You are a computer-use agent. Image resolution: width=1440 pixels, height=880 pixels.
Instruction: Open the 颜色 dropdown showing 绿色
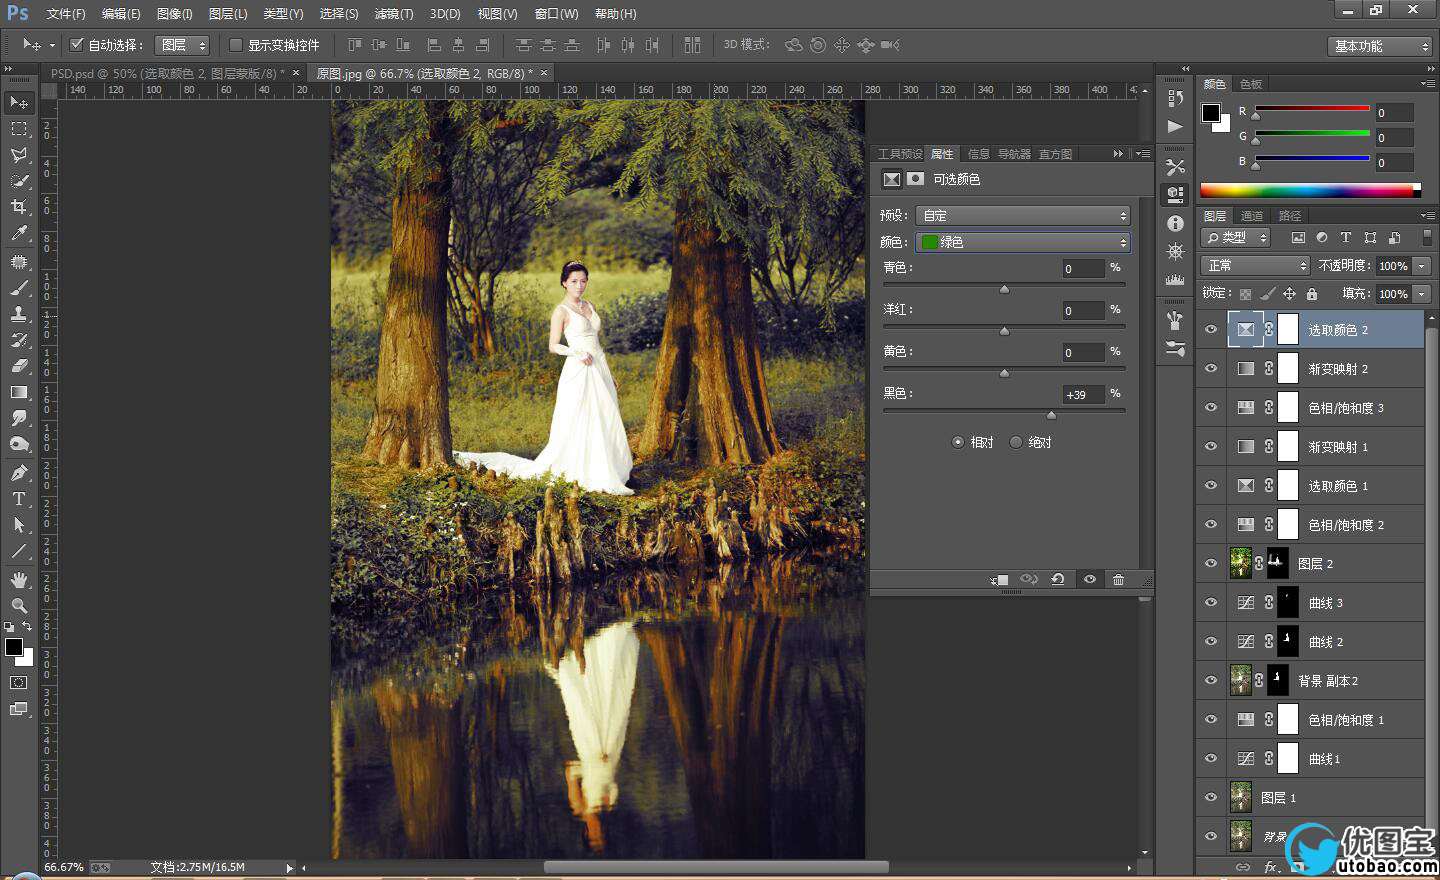pyautogui.click(x=1022, y=242)
